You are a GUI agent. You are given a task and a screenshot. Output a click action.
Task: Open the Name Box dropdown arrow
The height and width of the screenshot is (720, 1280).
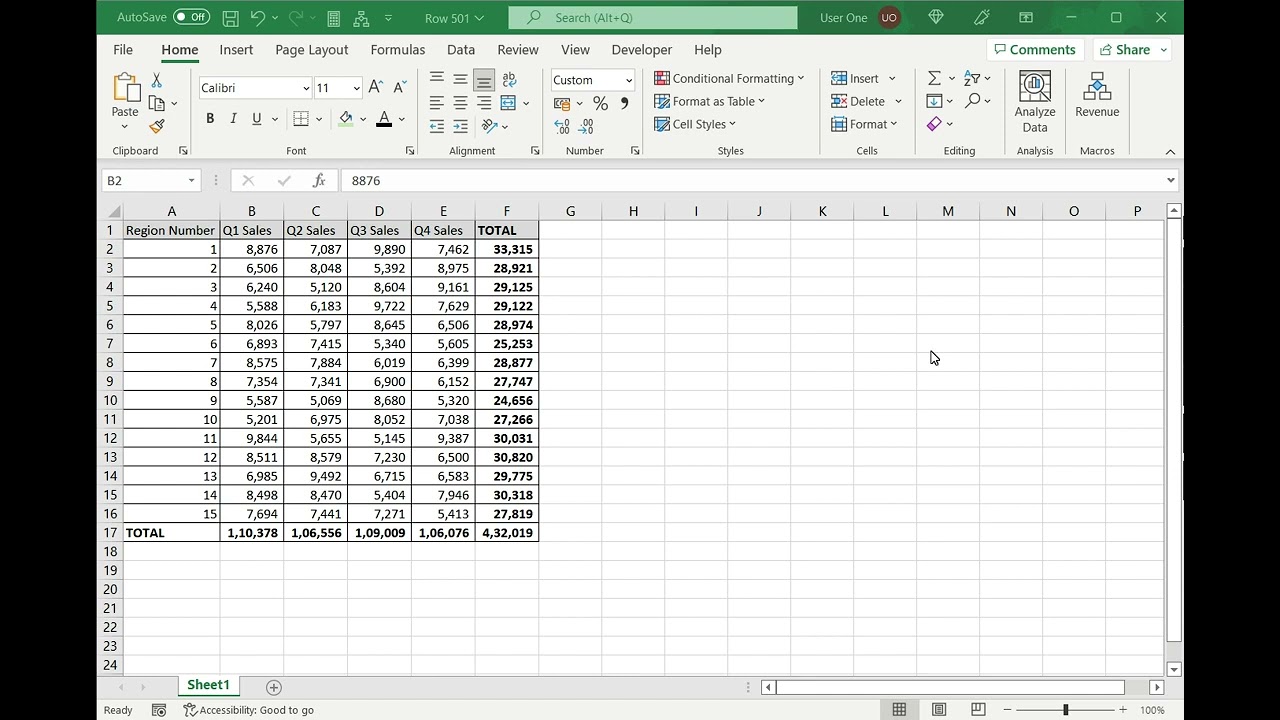tap(191, 181)
